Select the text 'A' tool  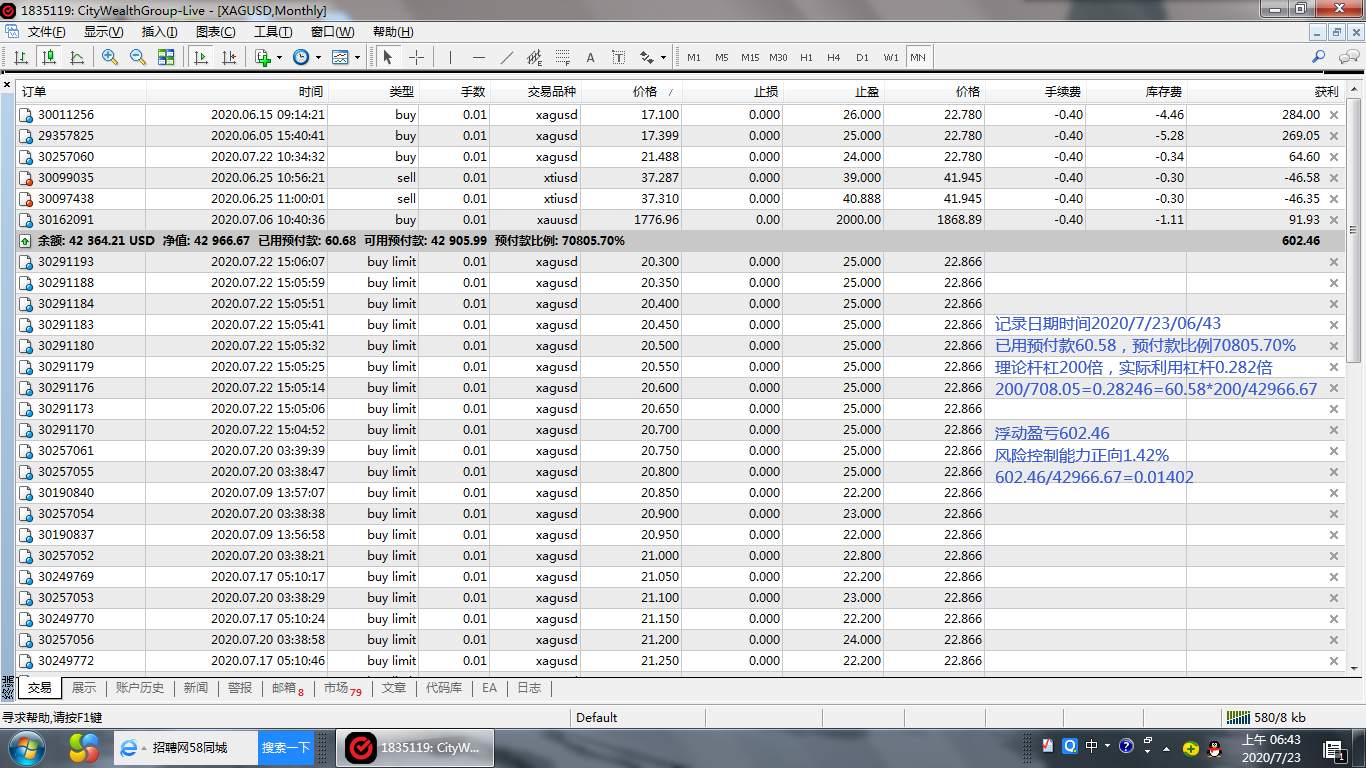pyautogui.click(x=590, y=57)
